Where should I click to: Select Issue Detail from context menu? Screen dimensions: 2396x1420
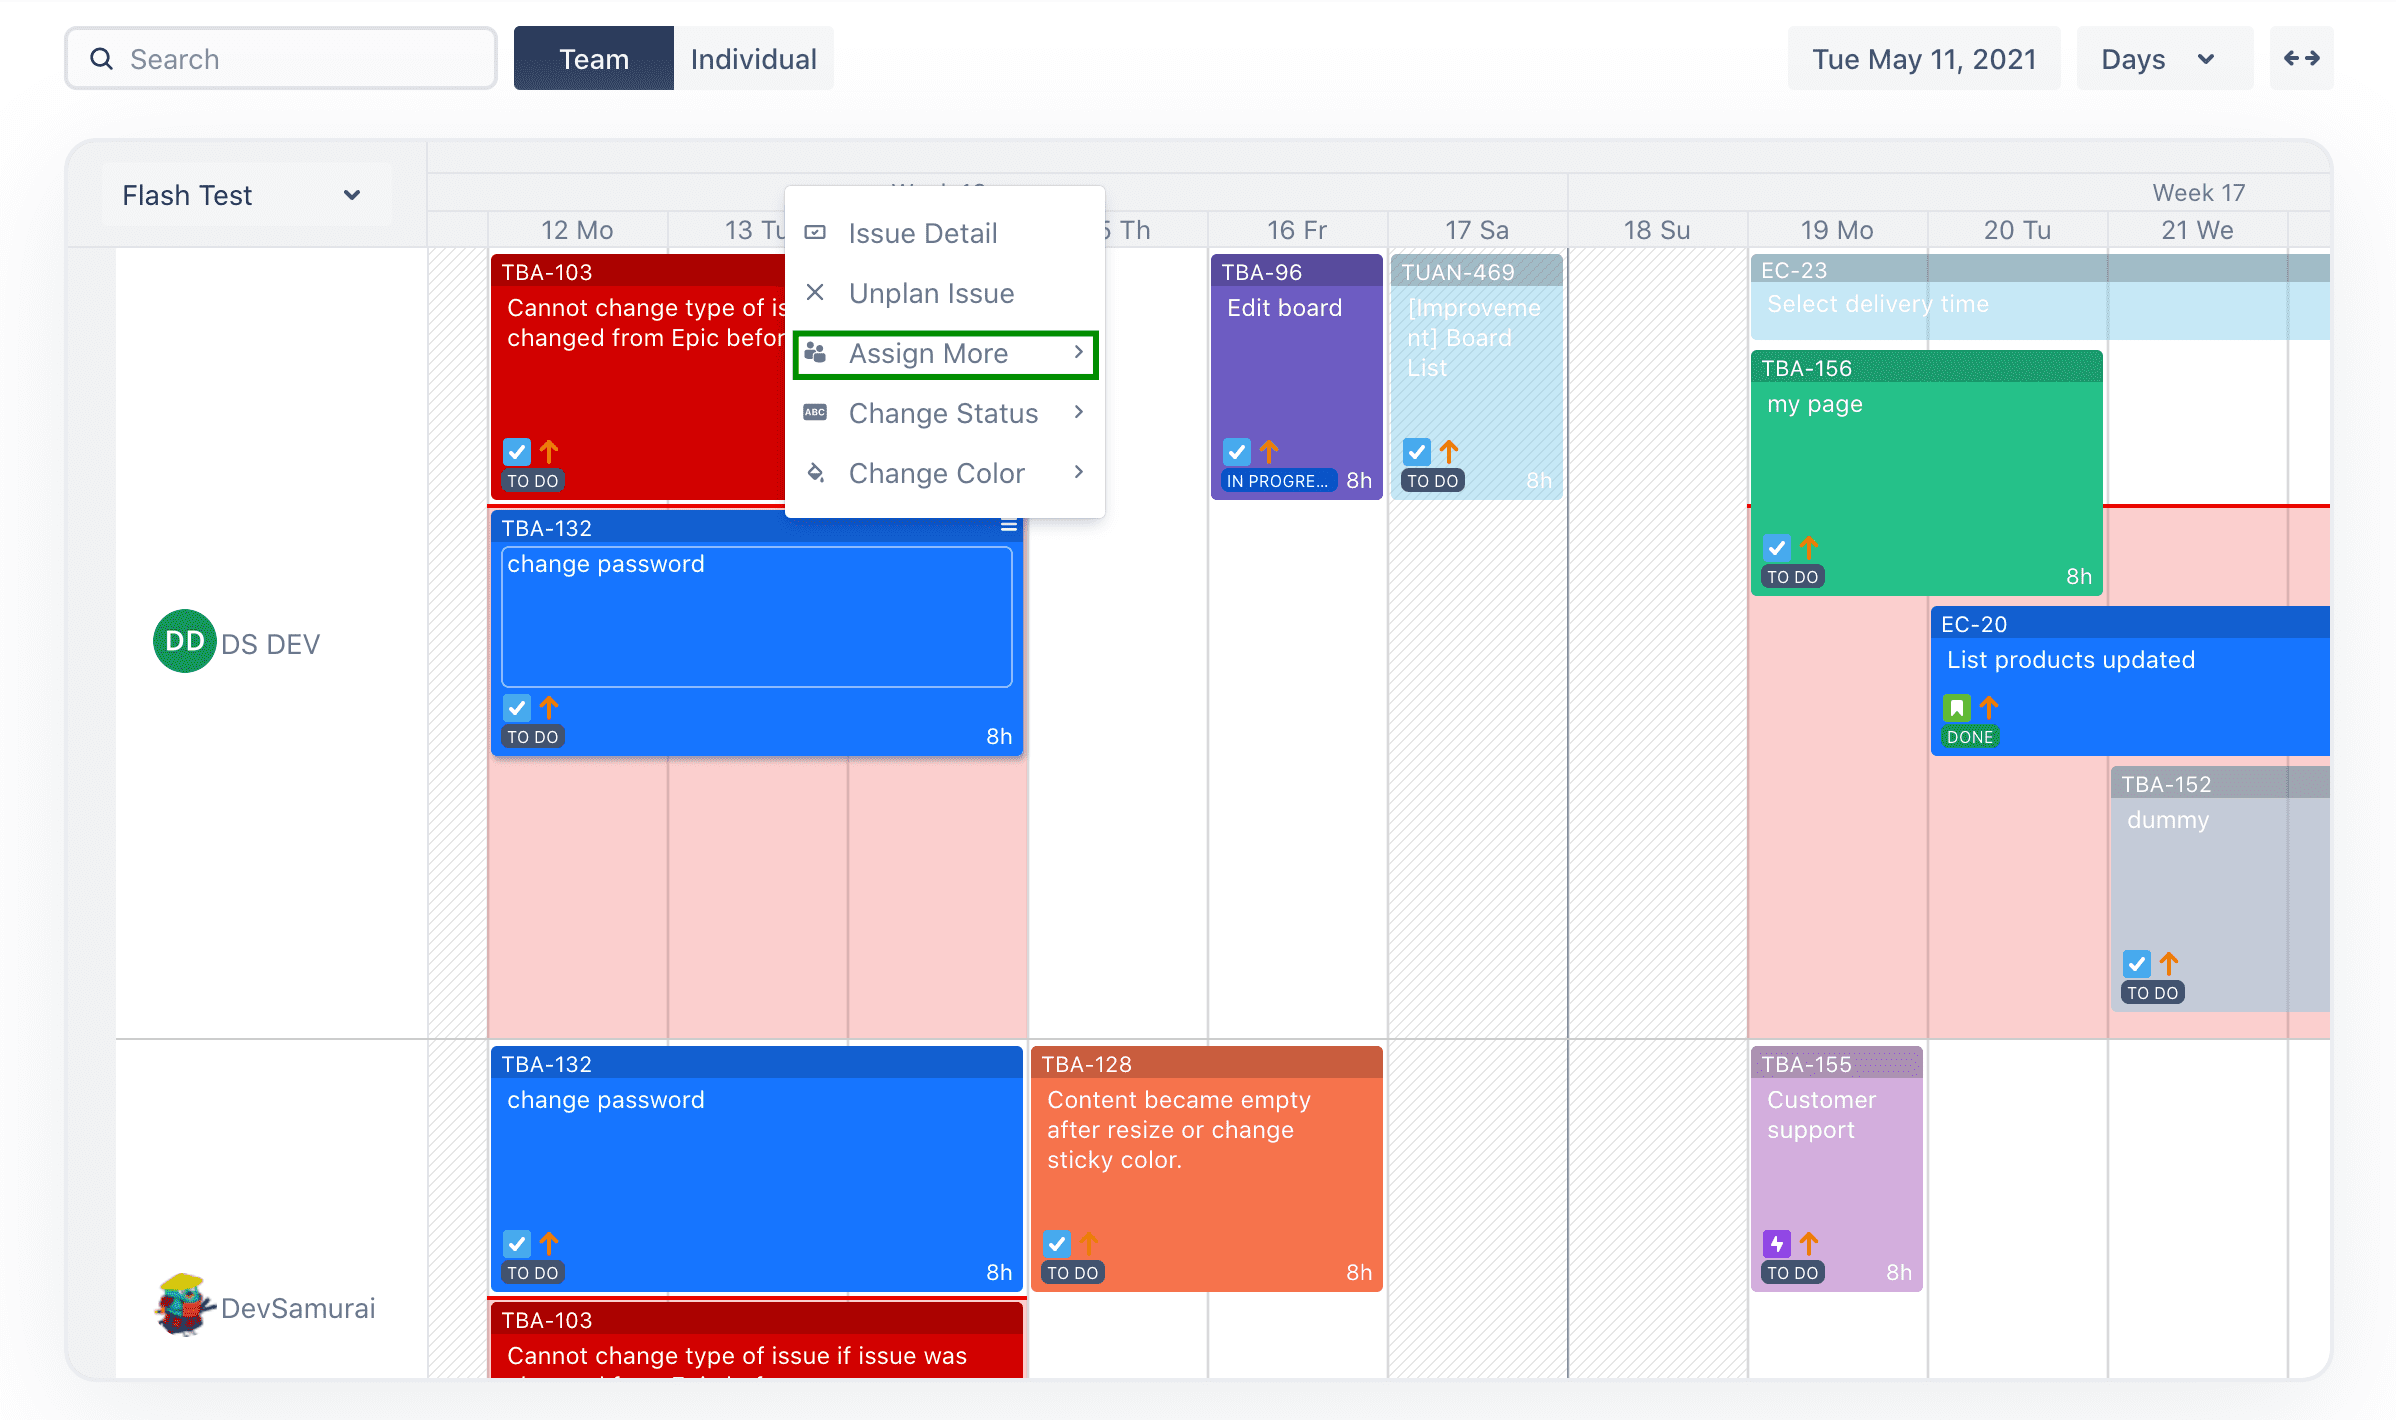pos(945,233)
